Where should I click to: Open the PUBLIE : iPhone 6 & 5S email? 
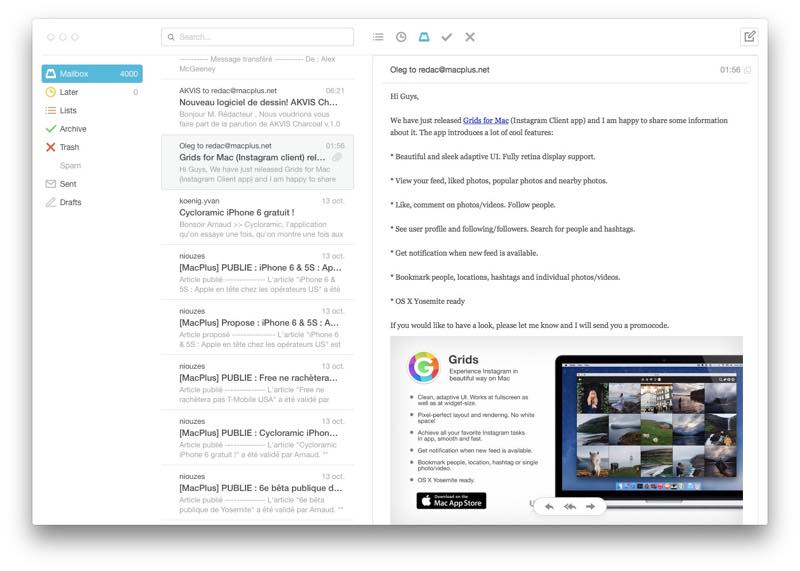[x=257, y=272]
